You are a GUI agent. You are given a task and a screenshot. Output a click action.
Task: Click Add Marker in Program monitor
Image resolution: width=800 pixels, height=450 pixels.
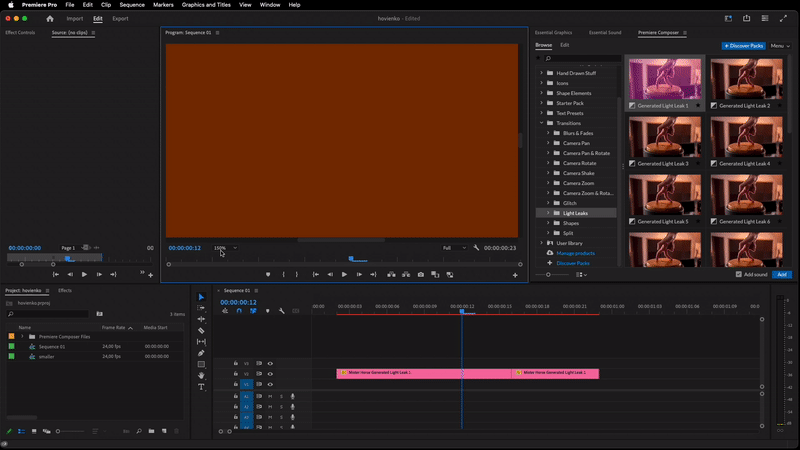click(x=268, y=274)
